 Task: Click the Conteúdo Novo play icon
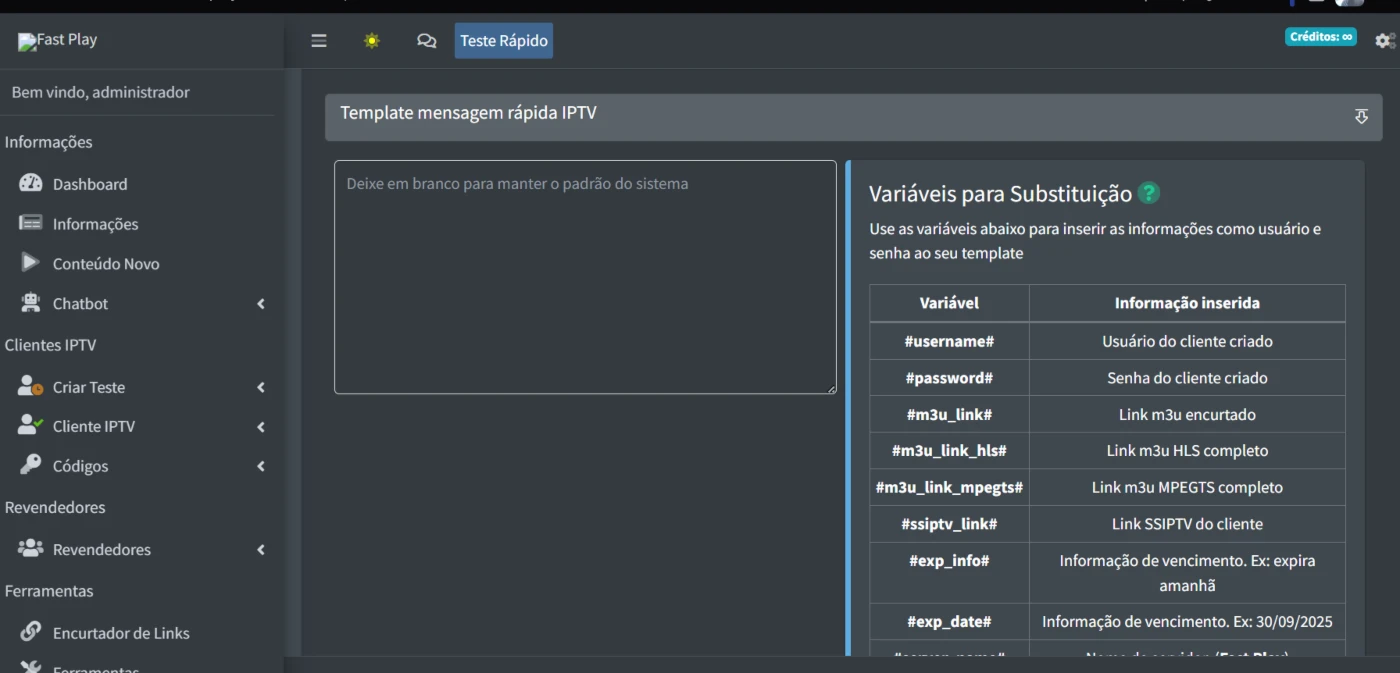pyautogui.click(x=31, y=263)
